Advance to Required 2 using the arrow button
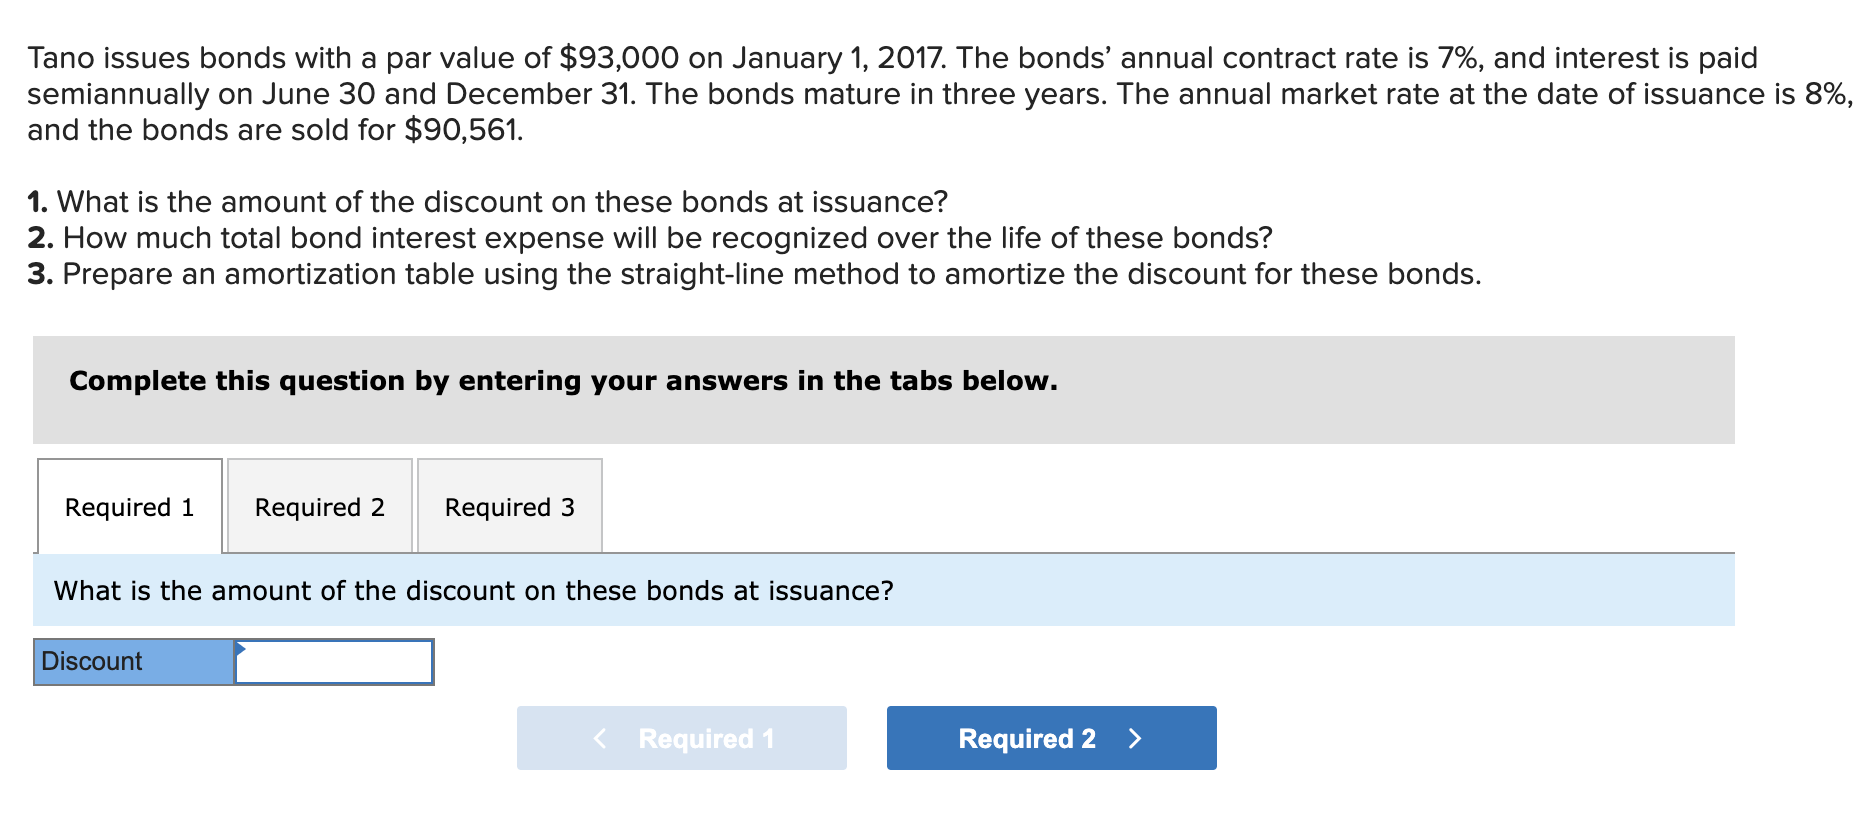 (x=1049, y=738)
